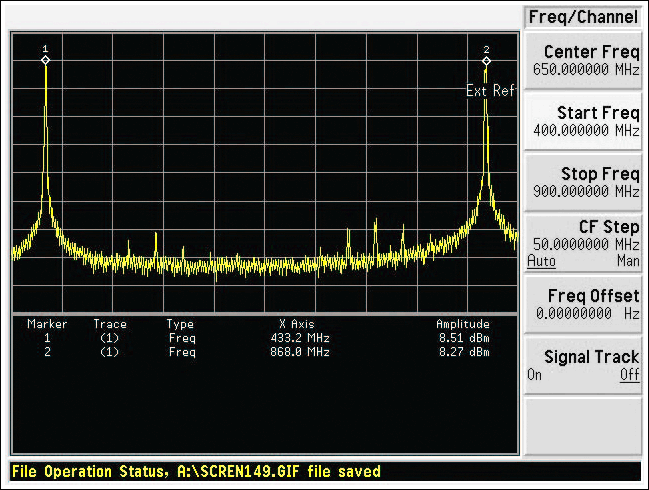Click the marker 2 diamond at the peak
Image resolution: width=649 pixels, height=490 pixels.
[486, 61]
